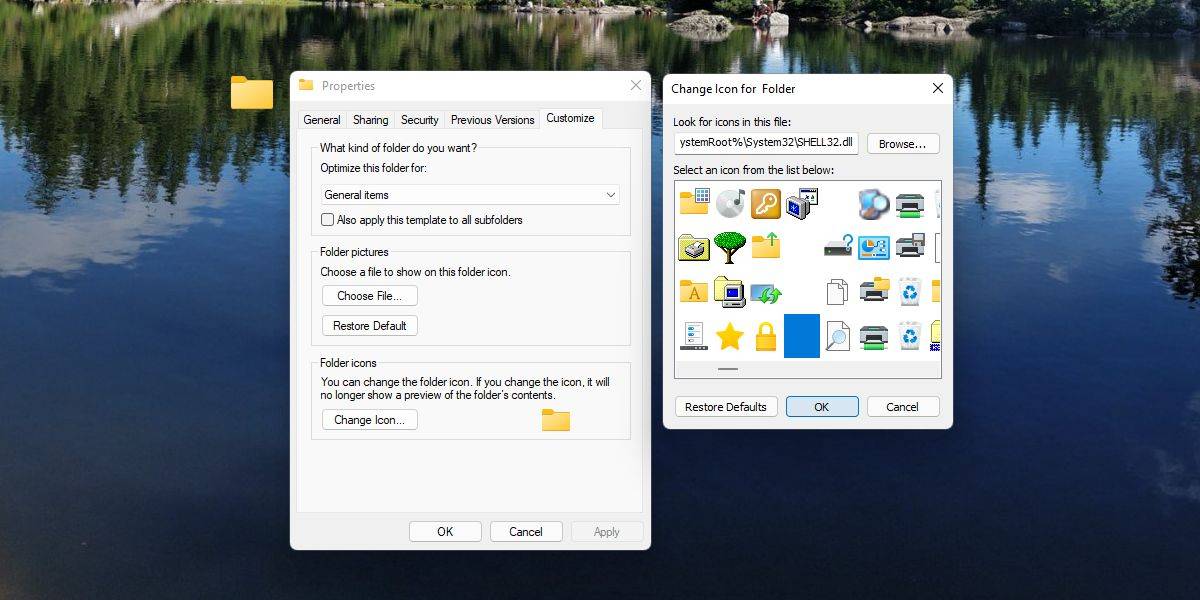Click OK in the Properties window
The width and height of the screenshot is (1200, 600).
tap(445, 532)
